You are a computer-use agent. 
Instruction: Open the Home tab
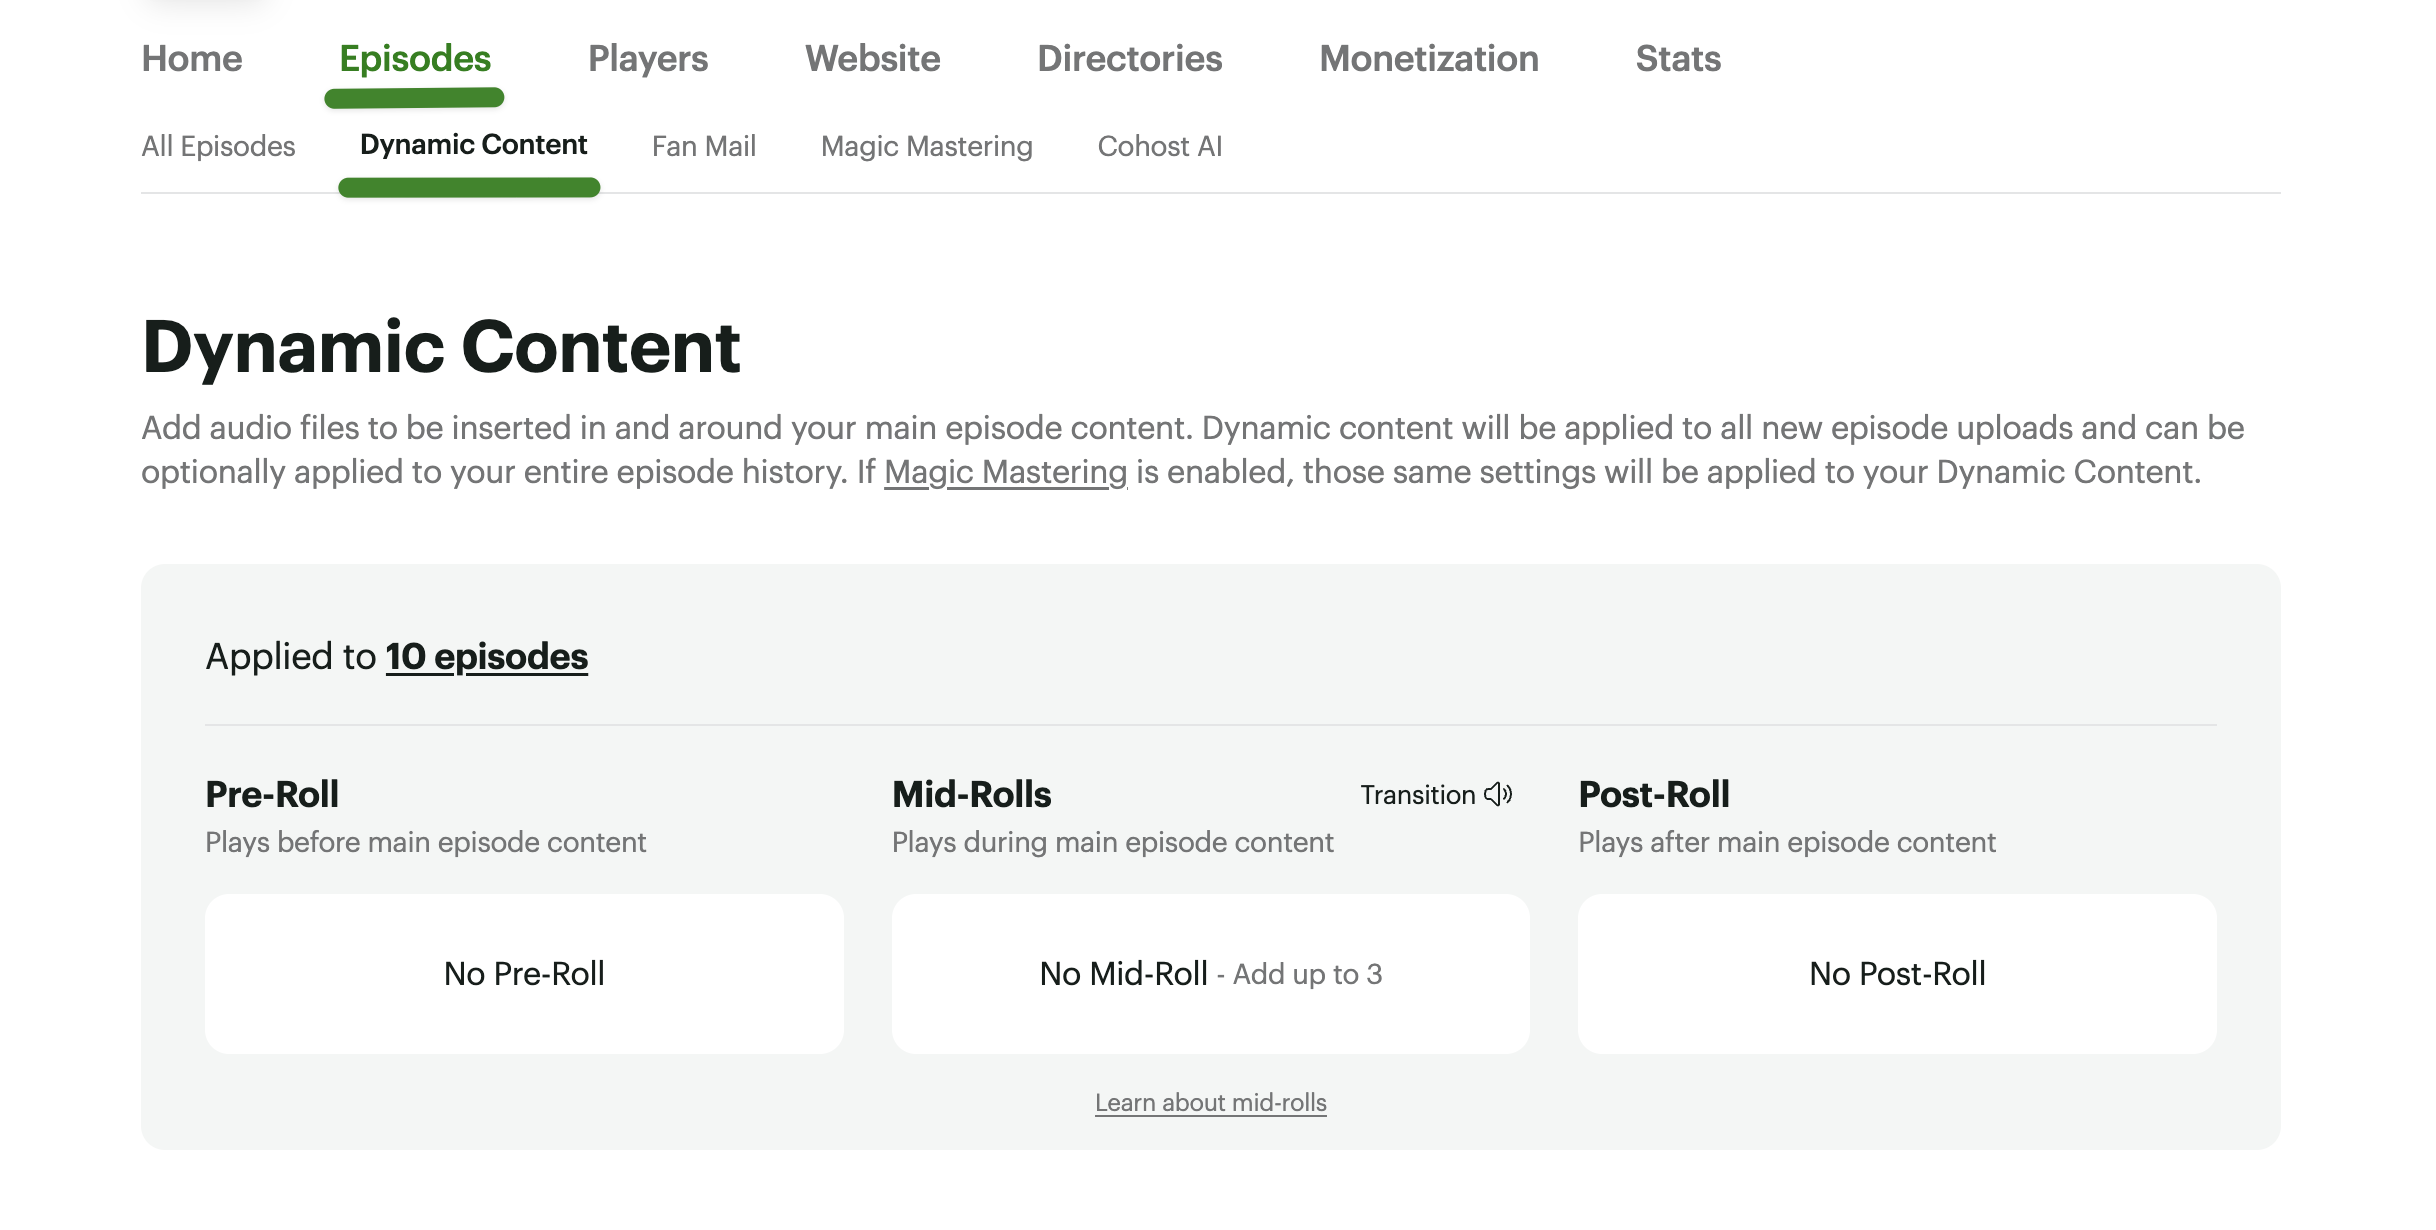point(192,59)
